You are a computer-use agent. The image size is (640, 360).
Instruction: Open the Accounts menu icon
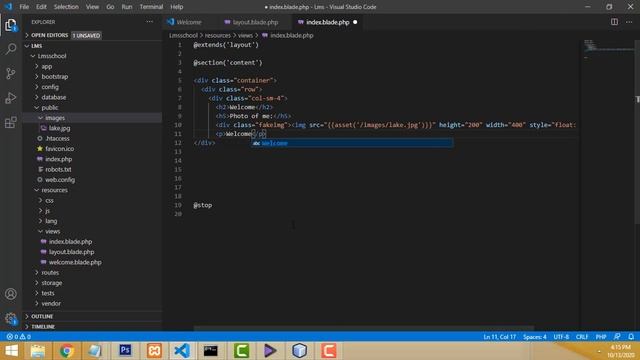pos(11,294)
